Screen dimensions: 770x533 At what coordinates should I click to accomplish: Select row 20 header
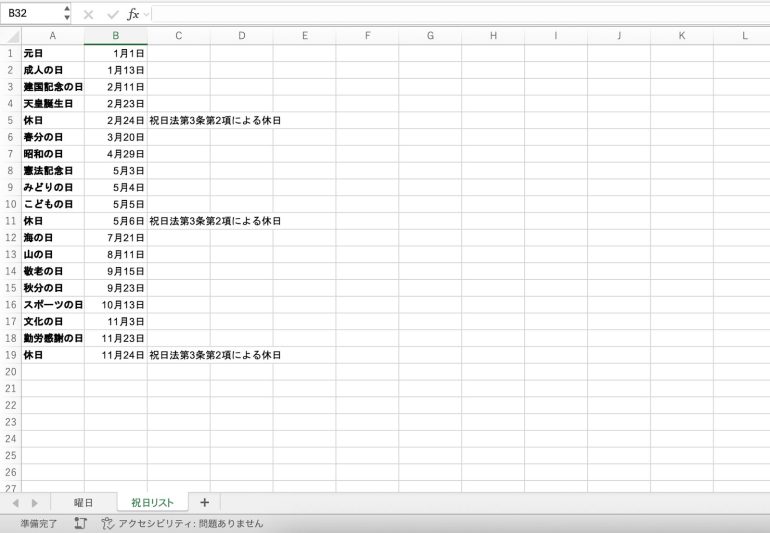pos(10,372)
